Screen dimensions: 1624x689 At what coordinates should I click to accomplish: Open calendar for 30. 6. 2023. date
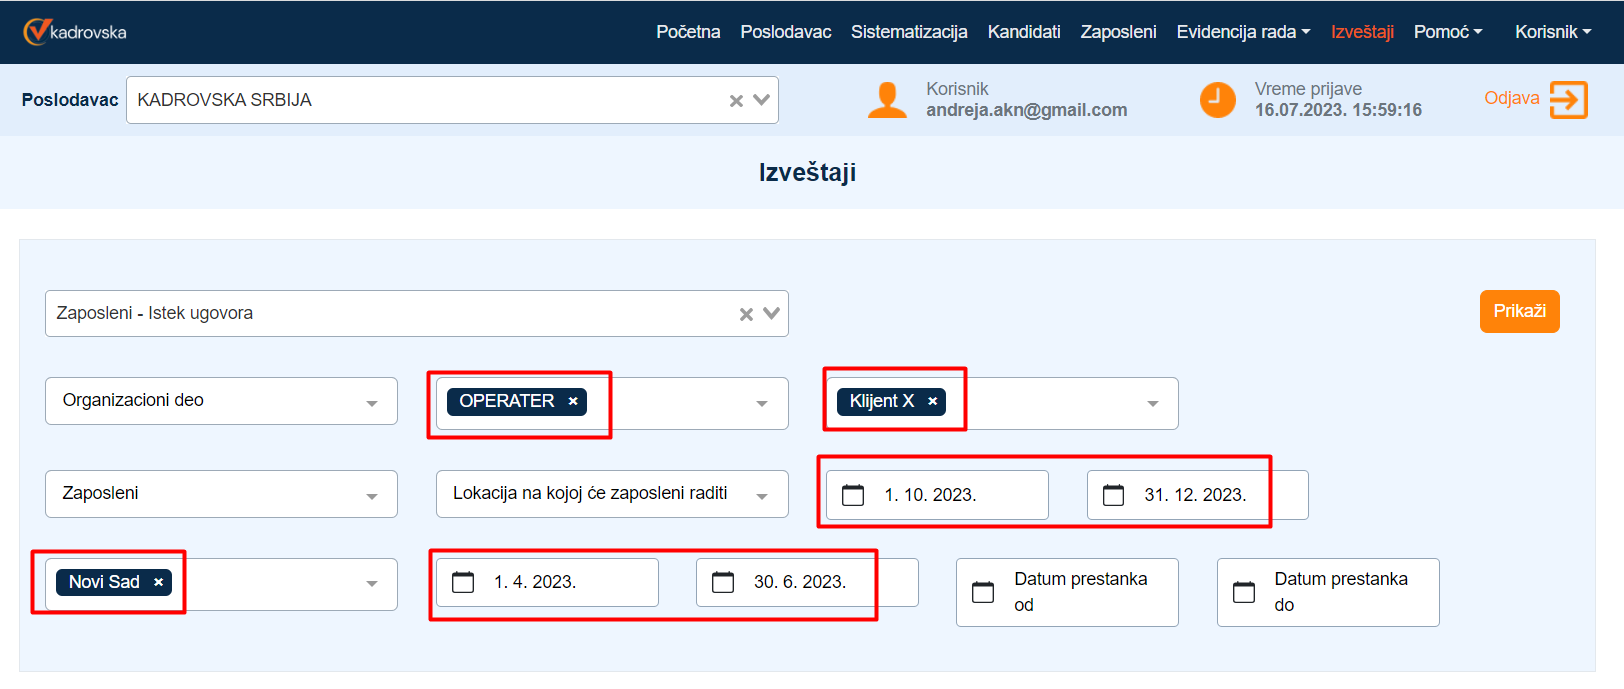723,582
